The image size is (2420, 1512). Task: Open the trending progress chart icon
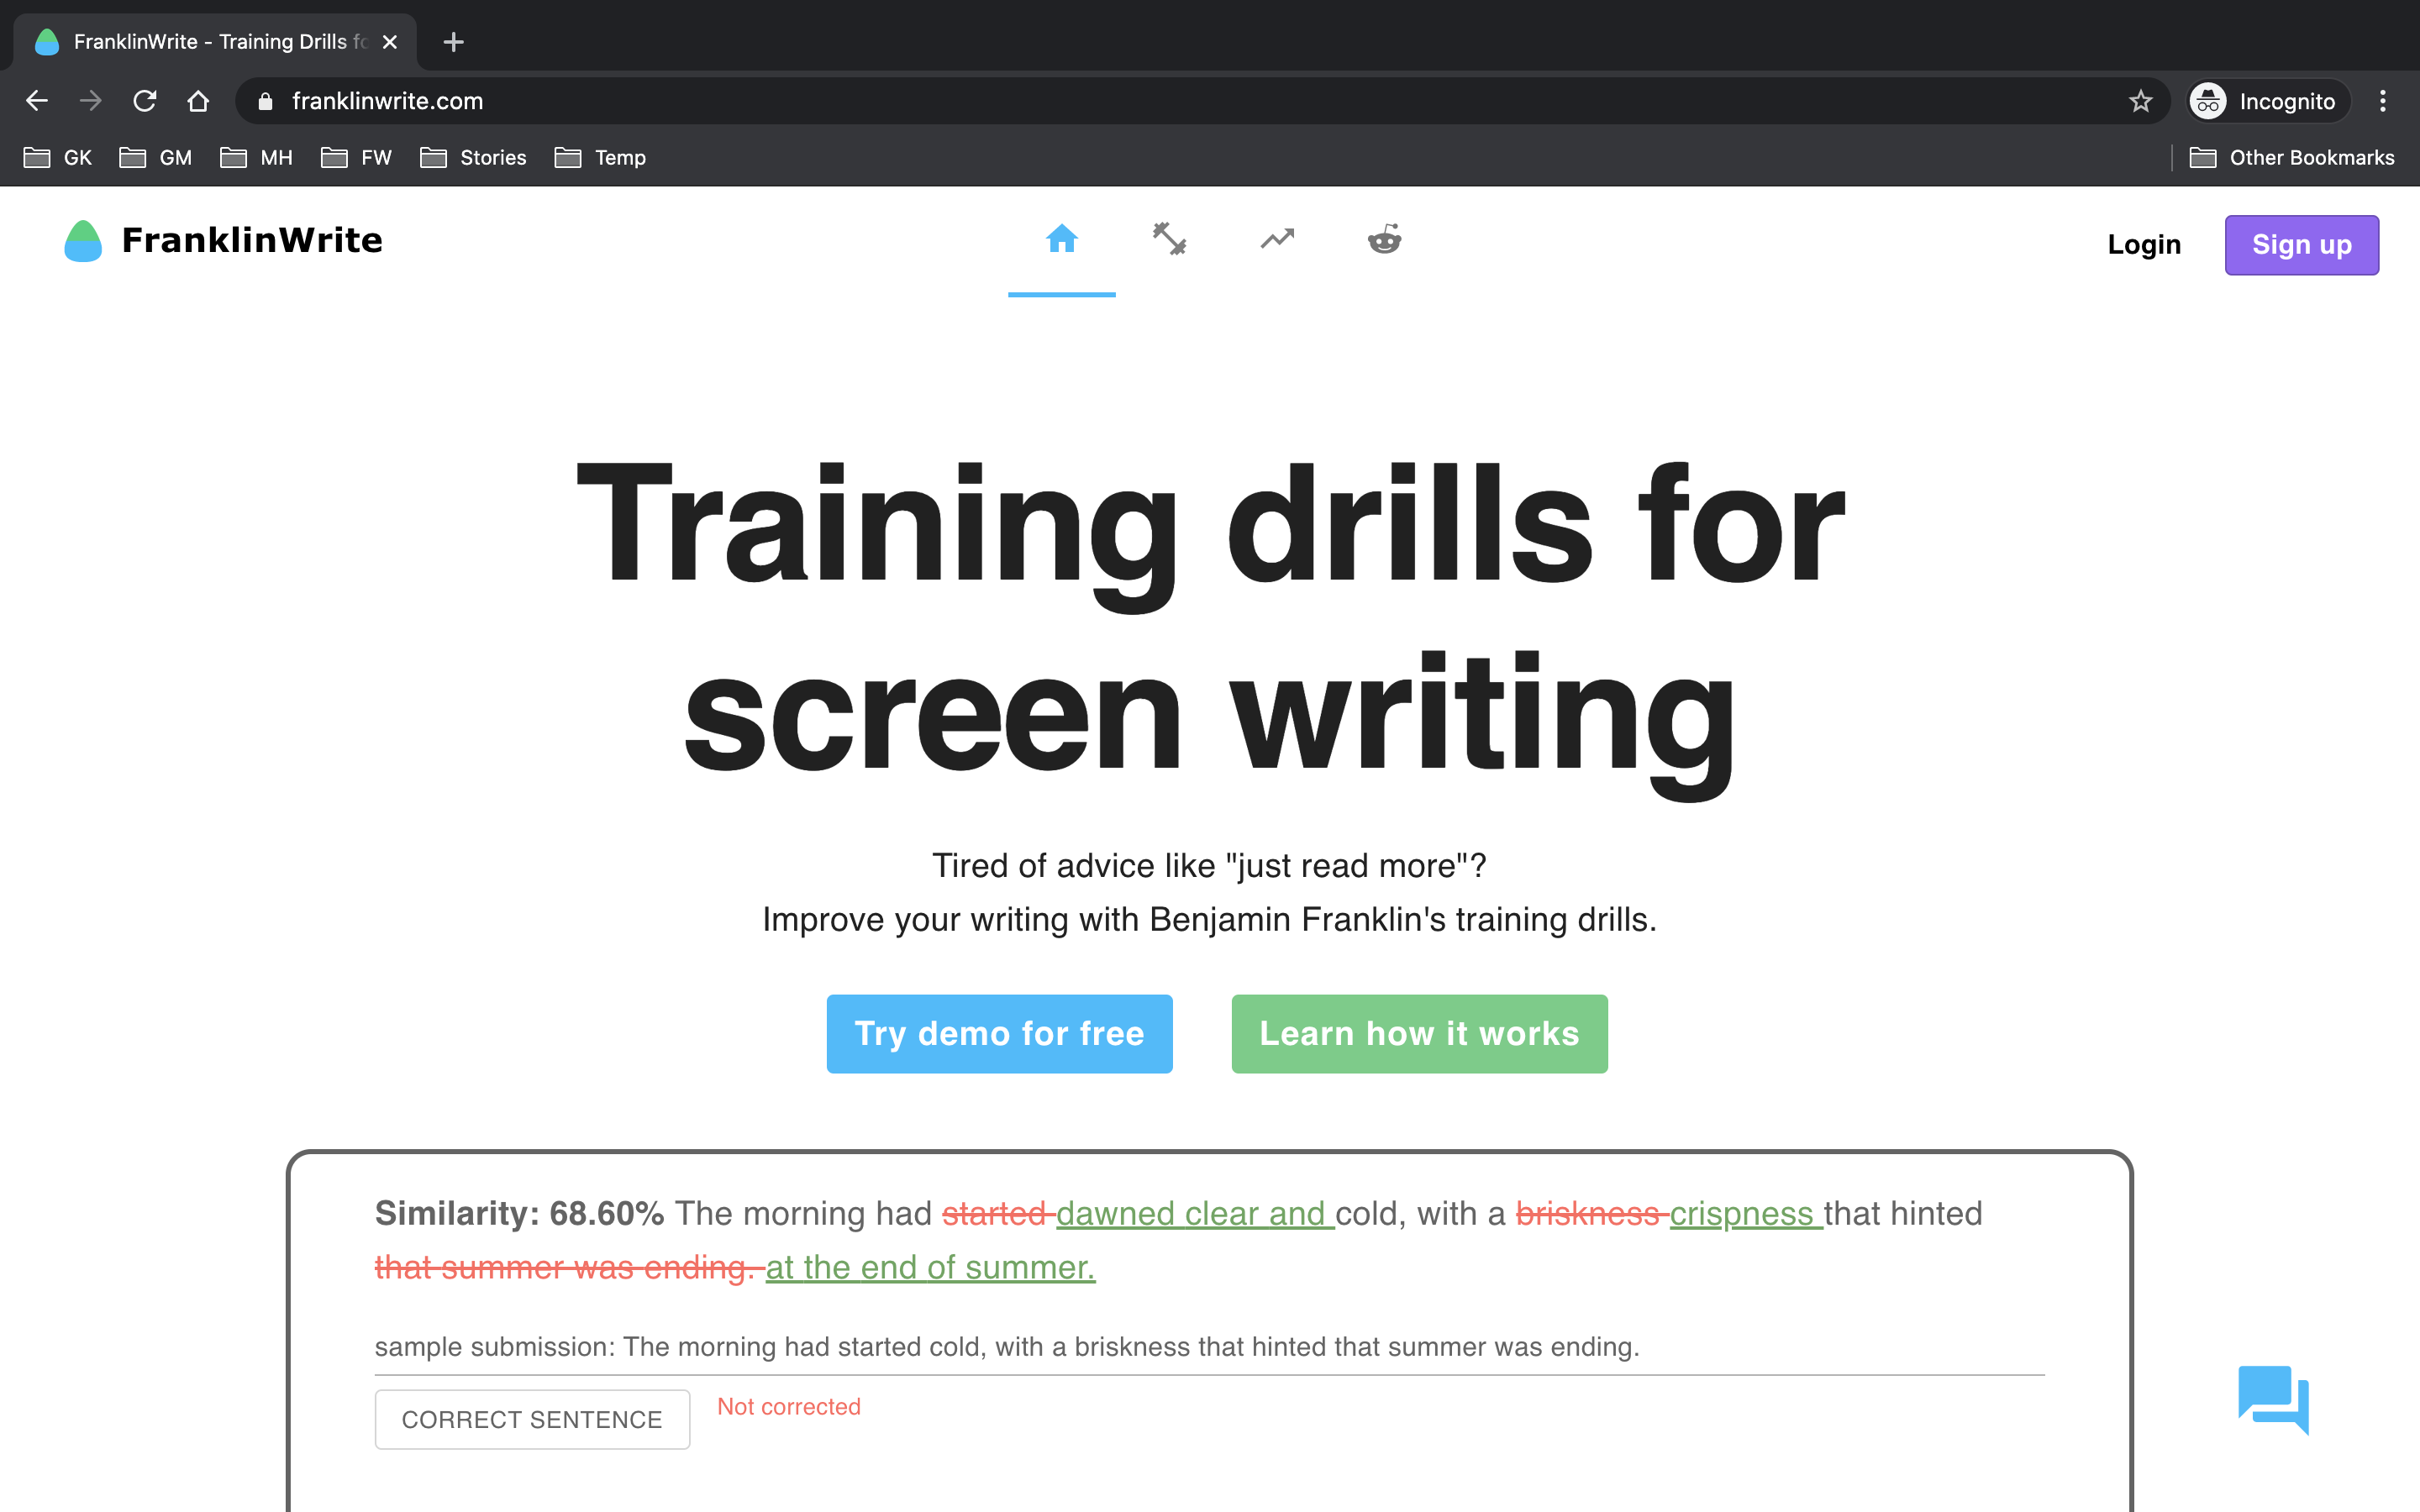1277,240
